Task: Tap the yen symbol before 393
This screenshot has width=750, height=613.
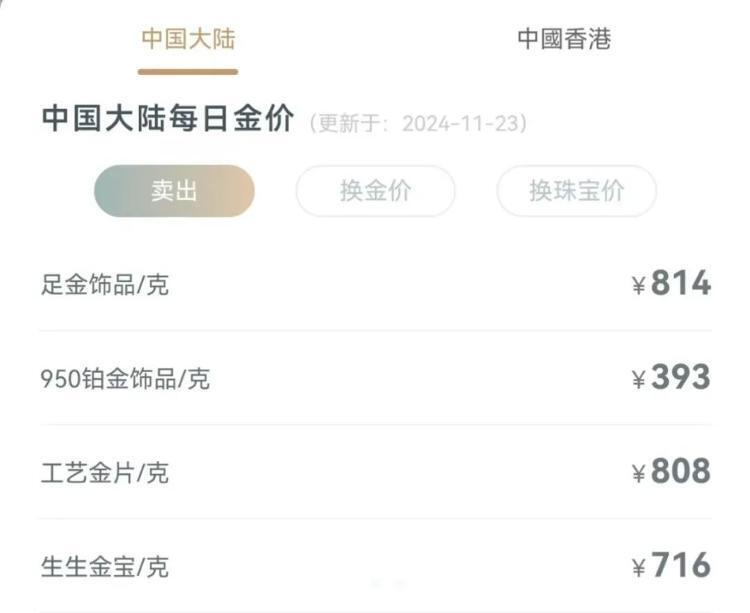Action: point(639,381)
